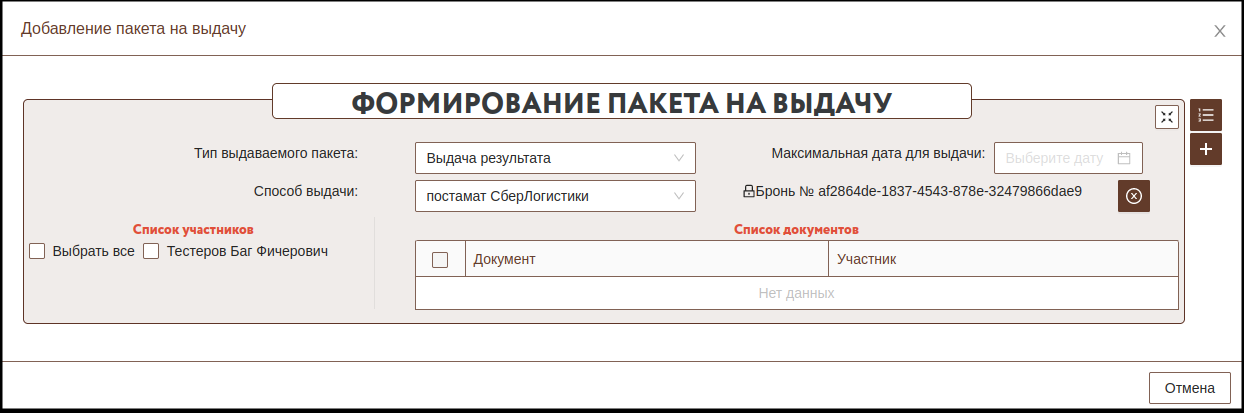This screenshot has width=1244, height=413.
Task: Select participant Тестеров Баг Фичерович checkbox
Action: coord(152,252)
